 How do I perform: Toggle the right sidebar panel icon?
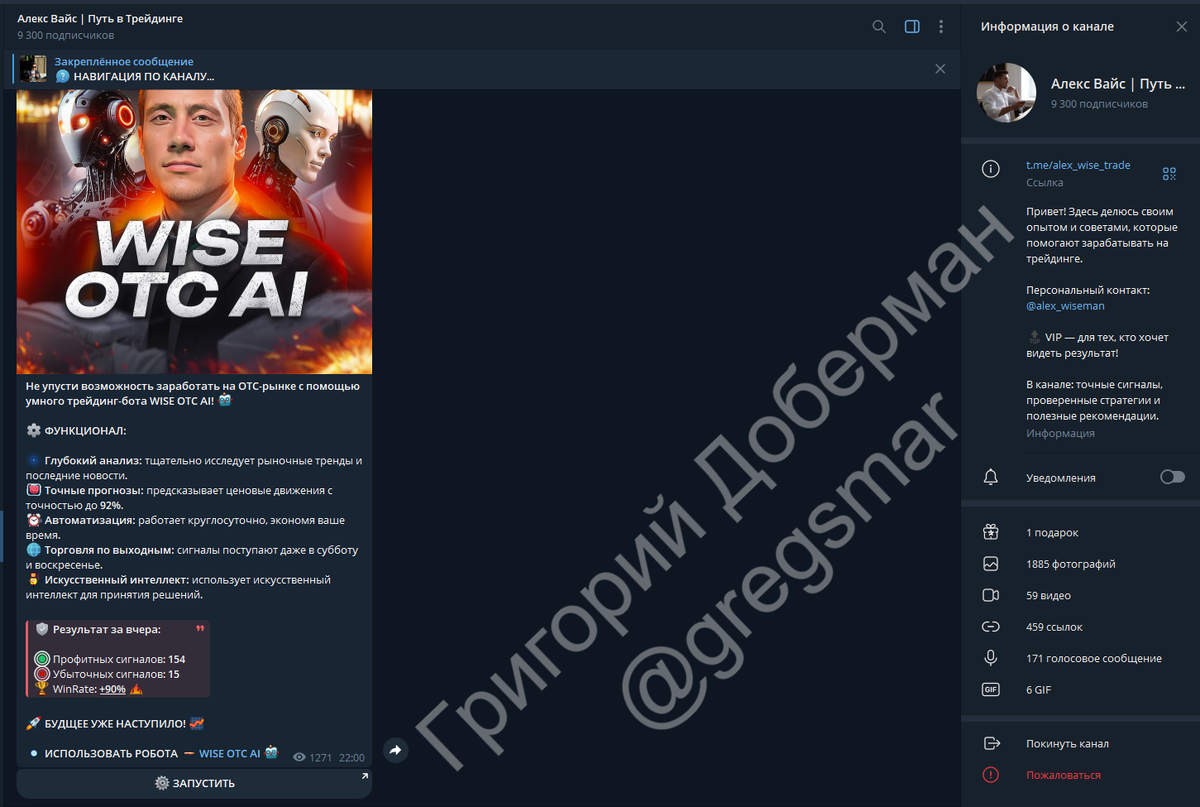point(912,27)
